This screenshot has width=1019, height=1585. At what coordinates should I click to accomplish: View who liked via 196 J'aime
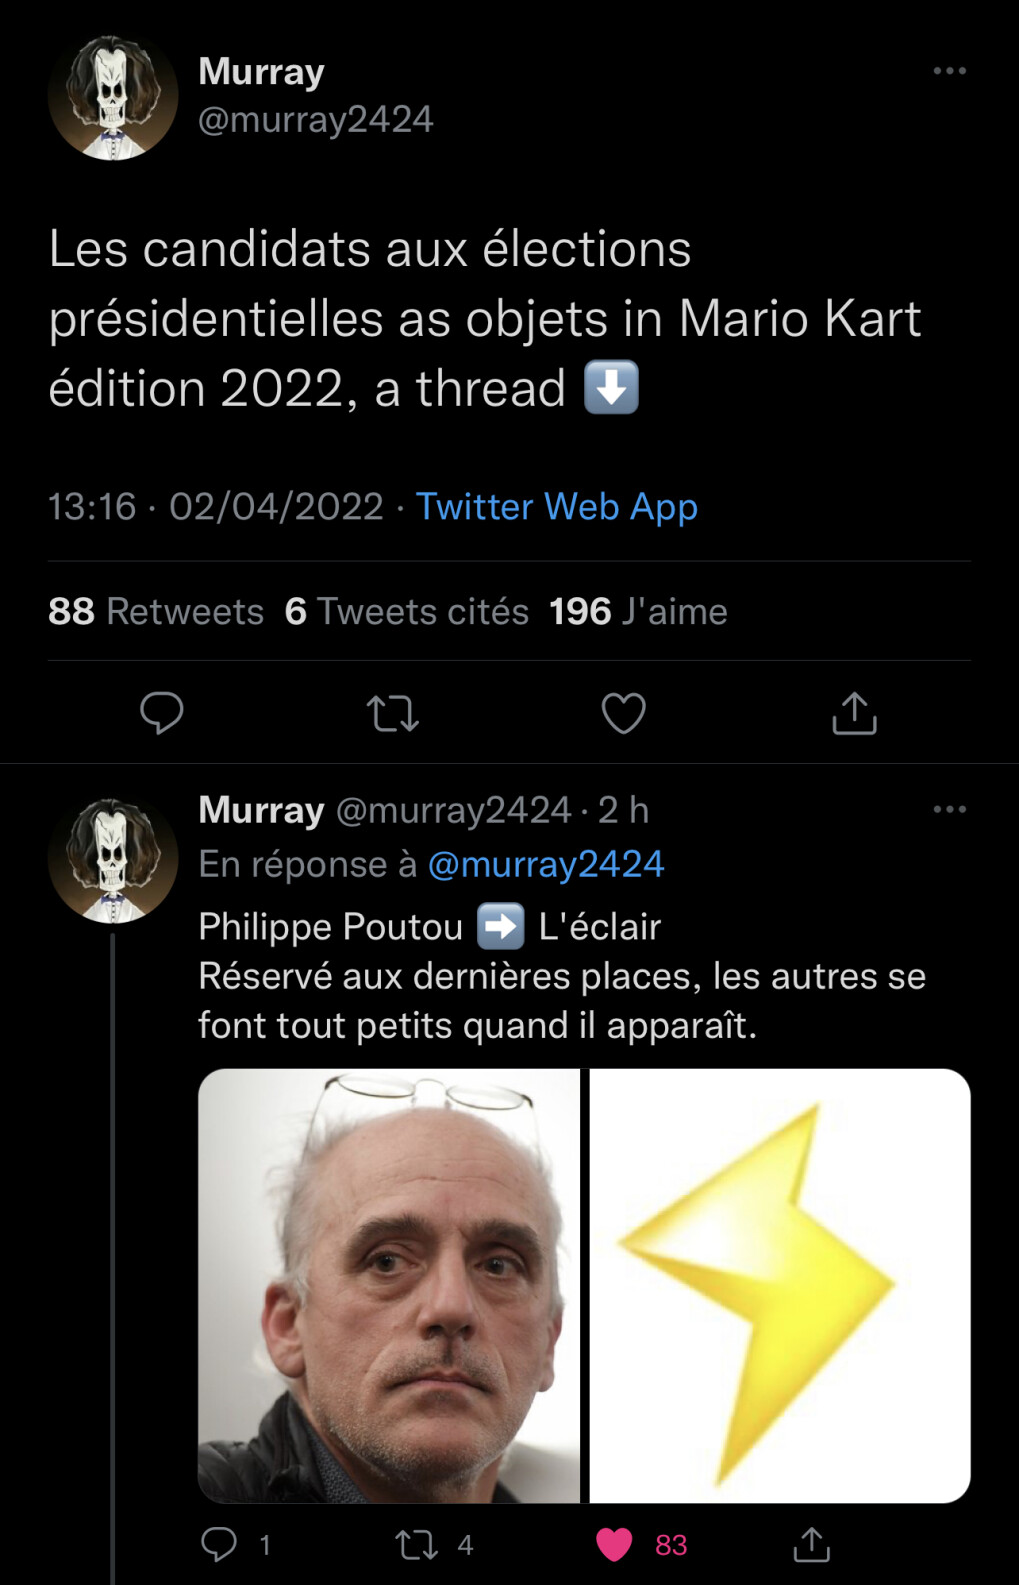pos(636,611)
